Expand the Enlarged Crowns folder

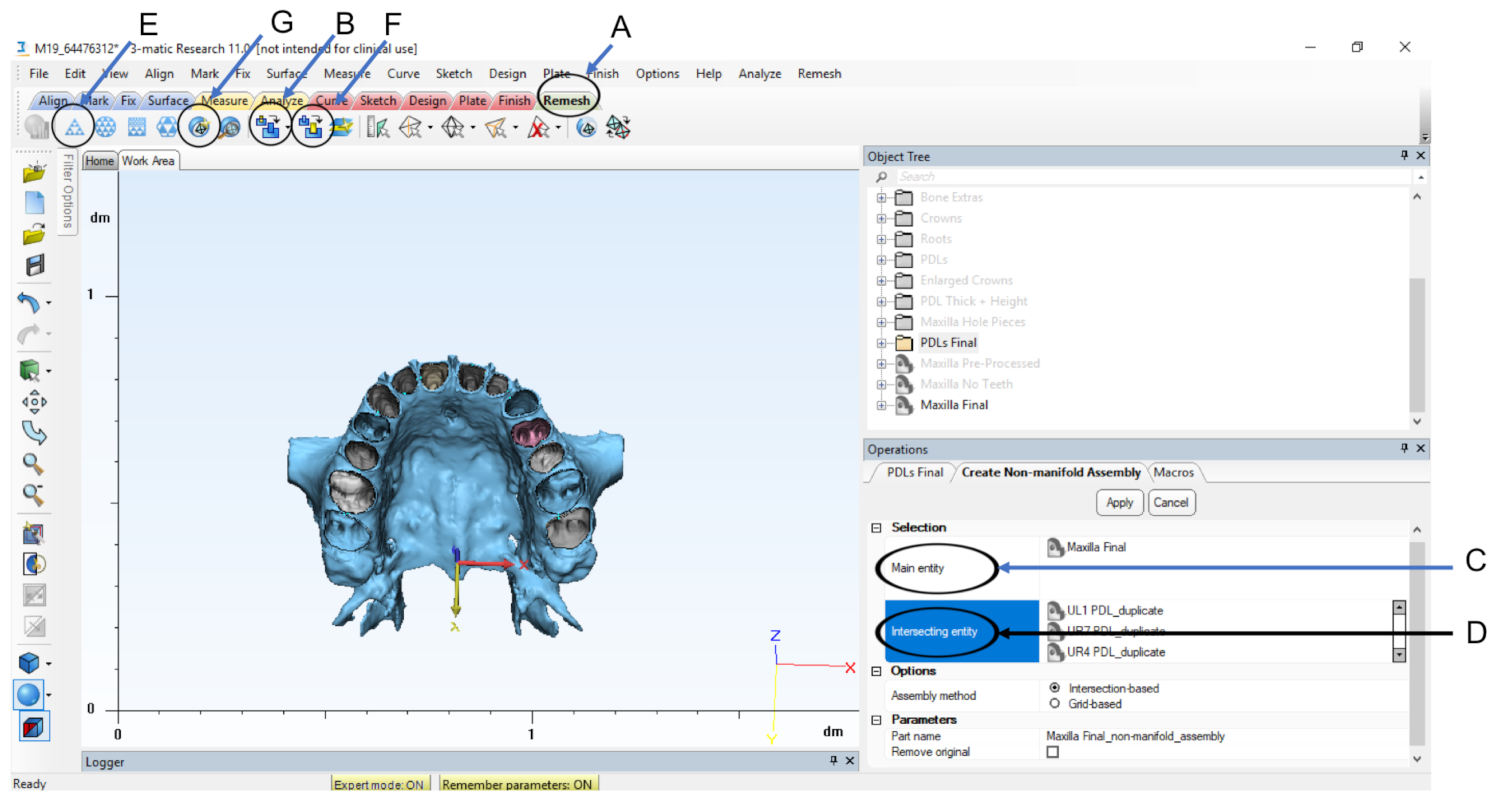tap(882, 281)
